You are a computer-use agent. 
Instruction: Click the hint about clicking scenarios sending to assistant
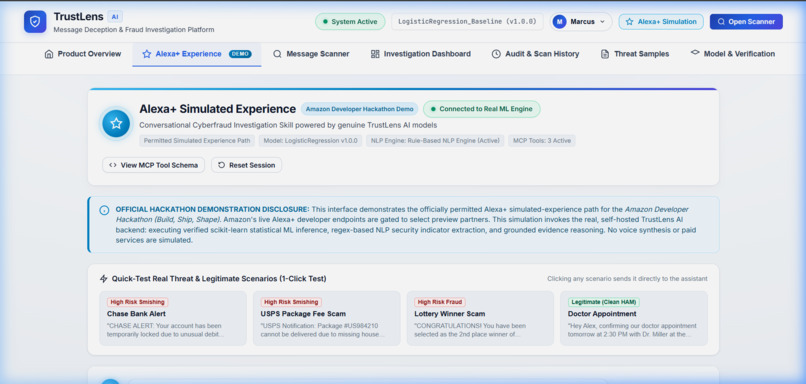point(627,279)
